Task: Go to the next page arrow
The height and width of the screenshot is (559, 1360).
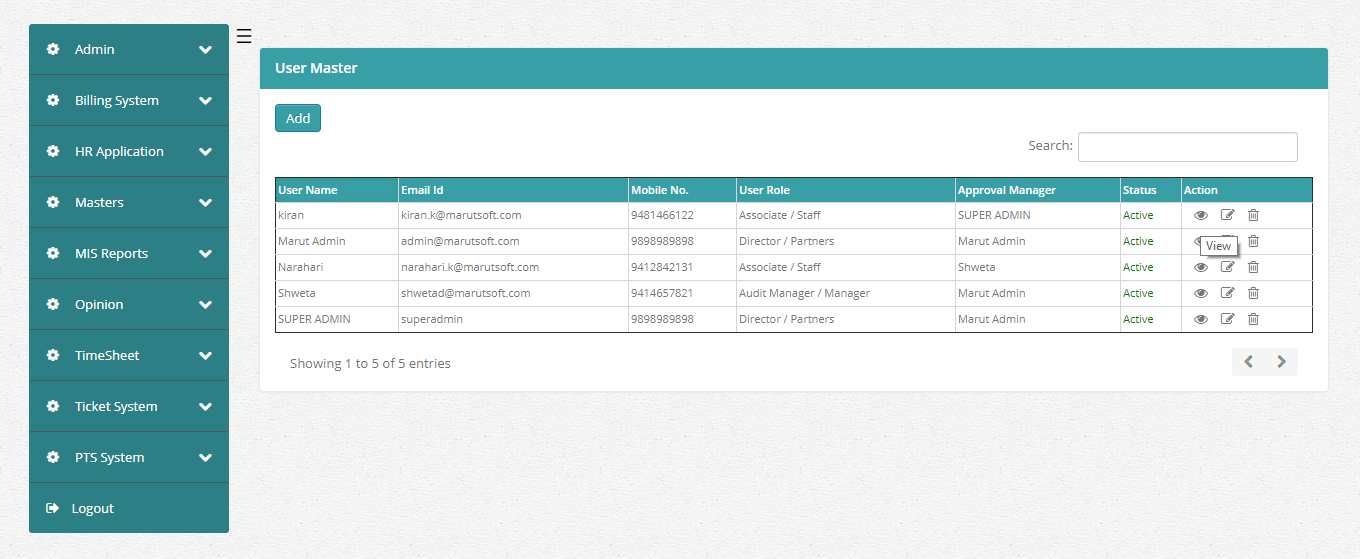Action: click(1281, 362)
